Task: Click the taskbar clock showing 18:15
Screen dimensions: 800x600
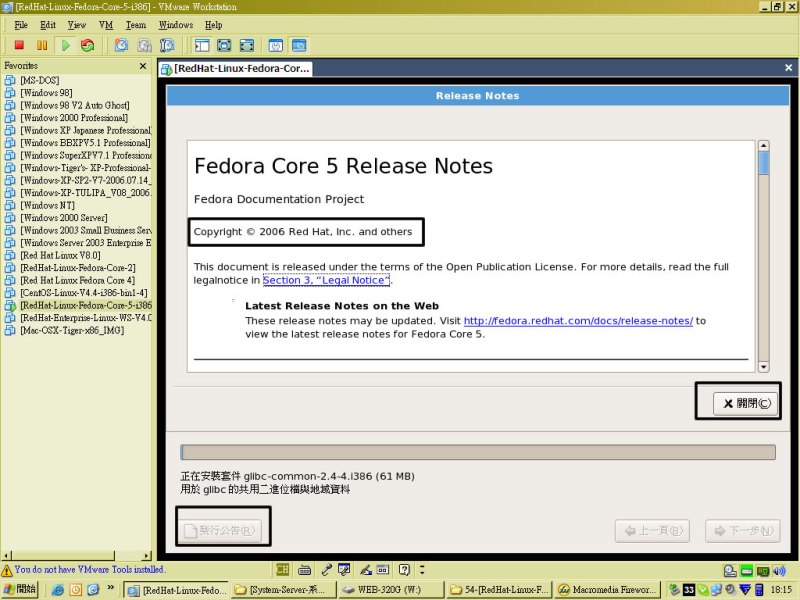Action: click(781, 590)
